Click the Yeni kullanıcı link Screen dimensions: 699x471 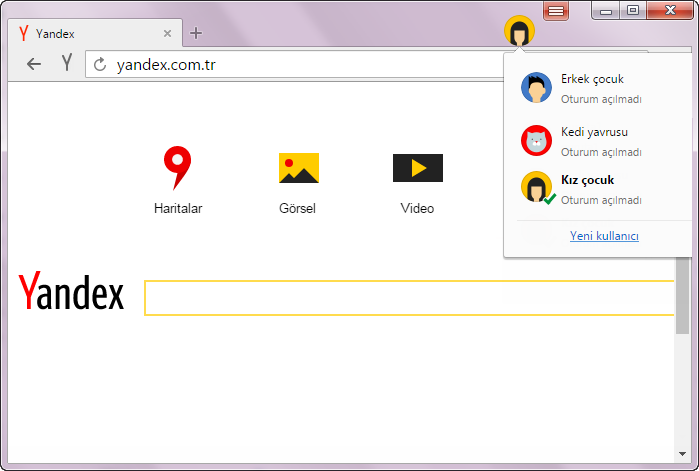coord(604,236)
